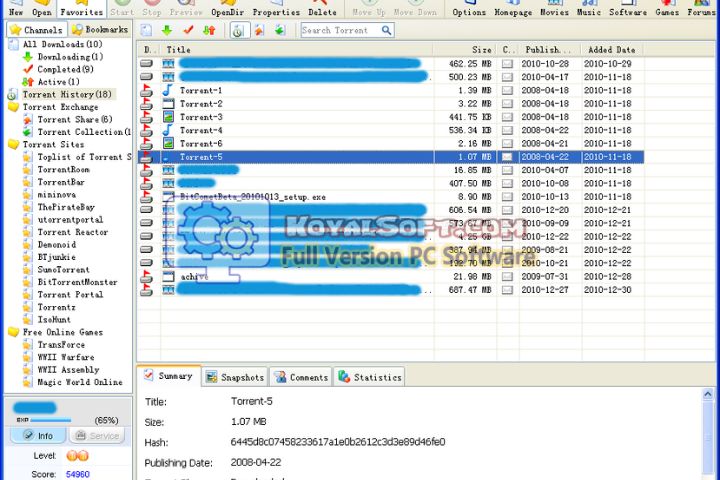Screen dimensions: 720x480
Task: Sort by the Title column header
Action: pos(297,50)
